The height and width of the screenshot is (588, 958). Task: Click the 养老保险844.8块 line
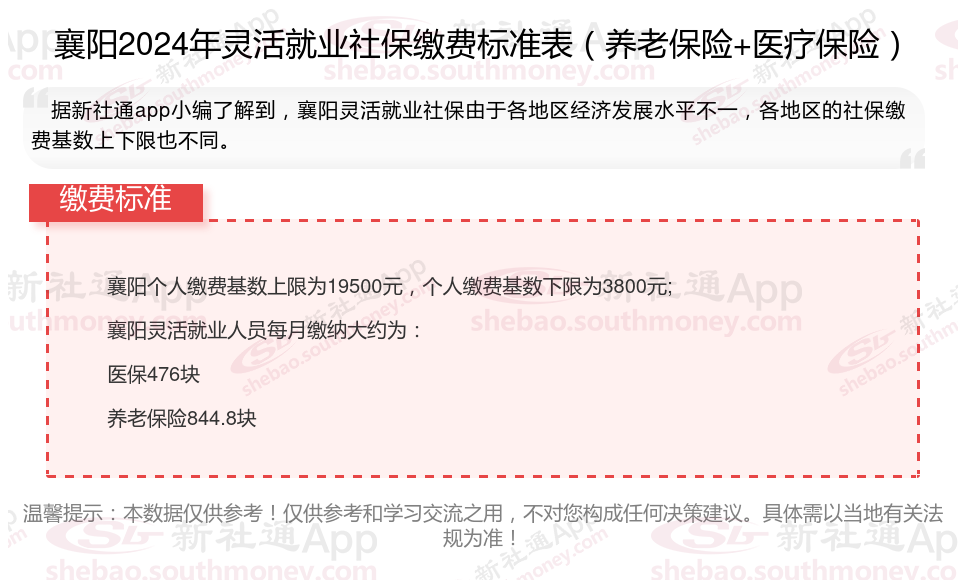tap(181, 418)
